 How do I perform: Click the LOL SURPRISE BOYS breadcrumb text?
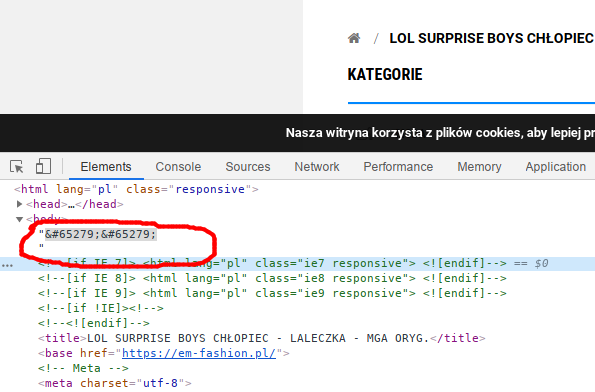tap(492, 38)
